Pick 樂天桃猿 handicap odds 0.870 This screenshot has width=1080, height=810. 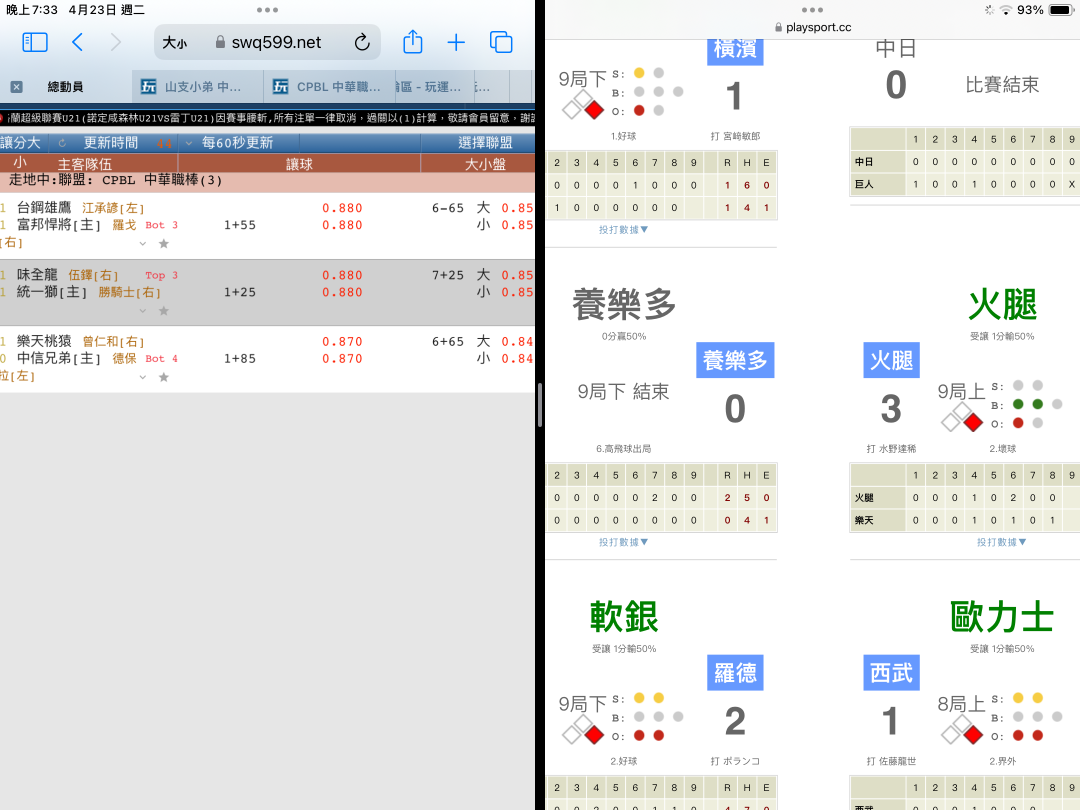pos(342,342)
